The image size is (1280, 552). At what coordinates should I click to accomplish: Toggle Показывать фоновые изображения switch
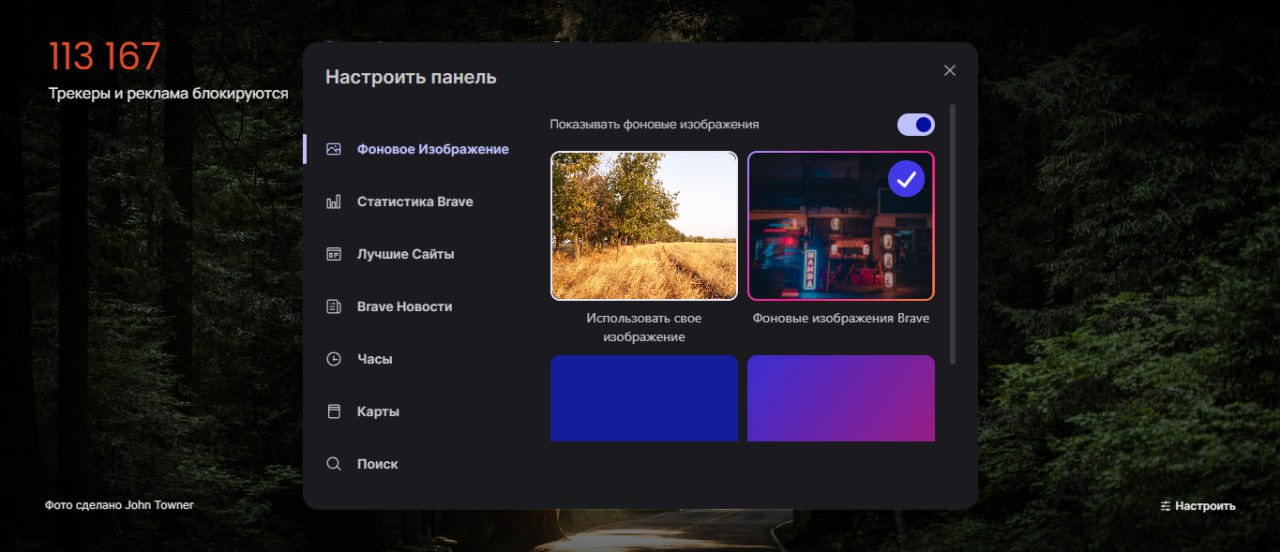(916, 124)
